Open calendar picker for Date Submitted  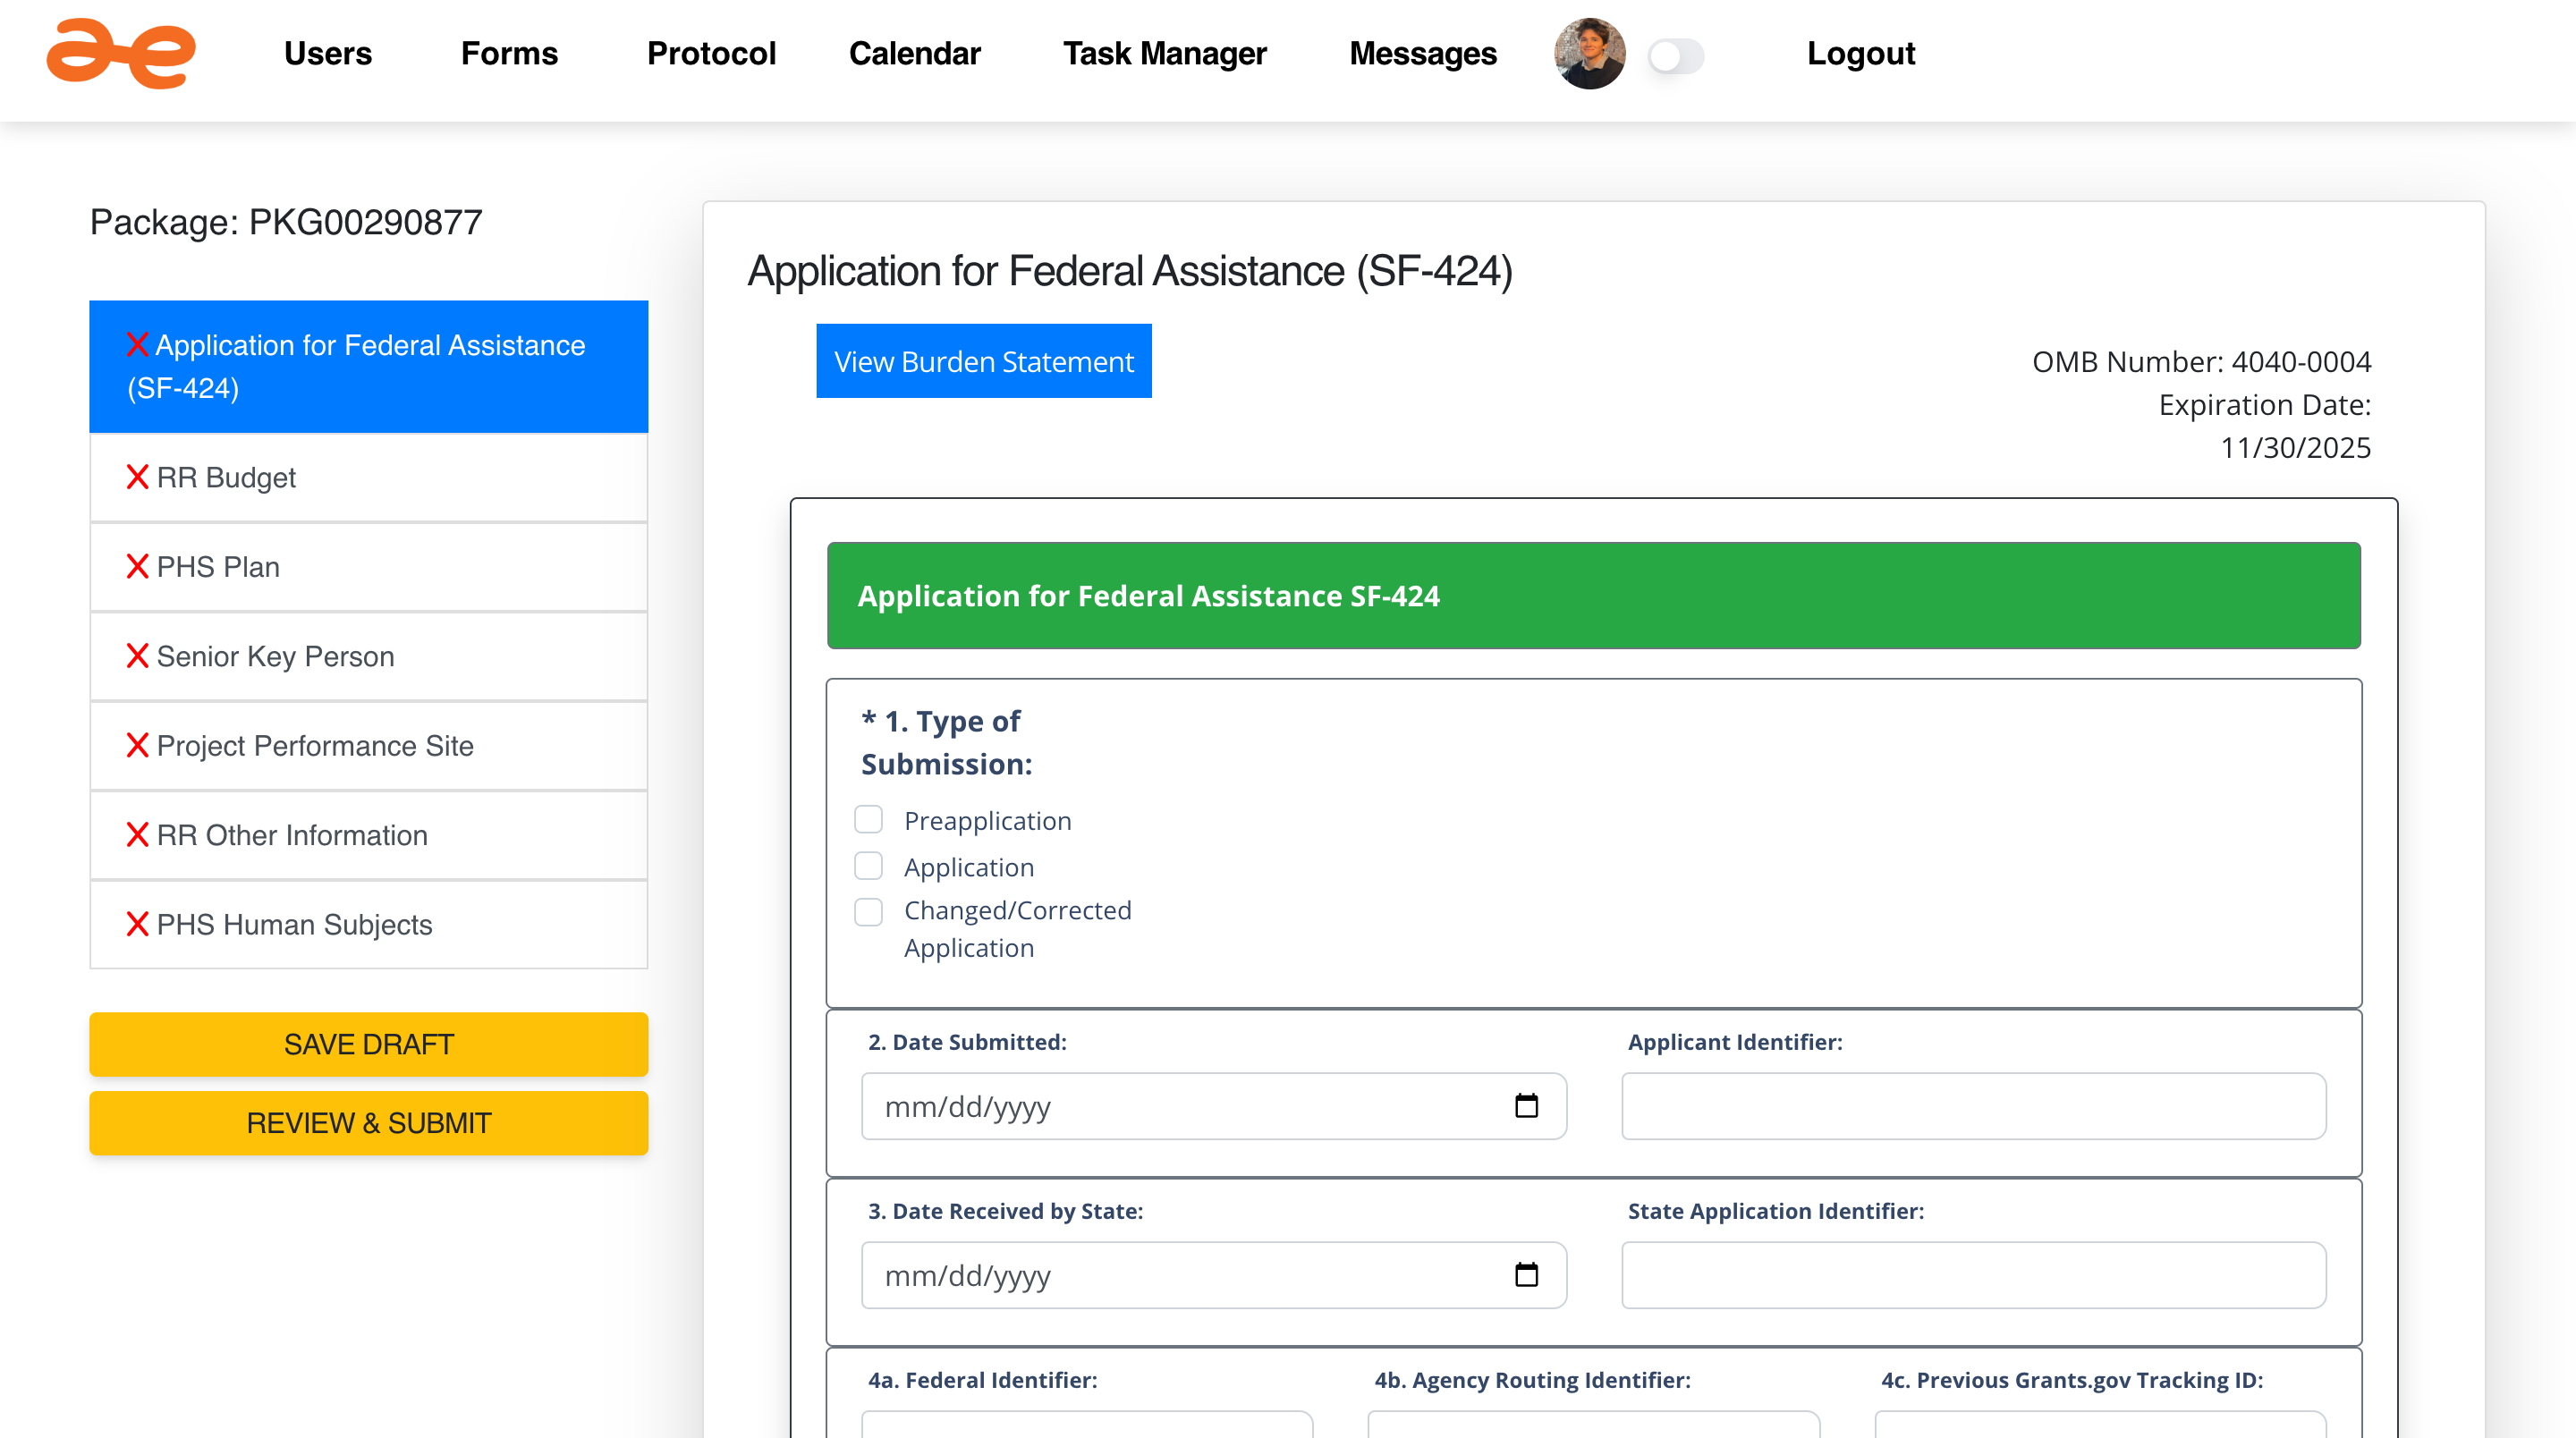click(x=1525, y=1106)
